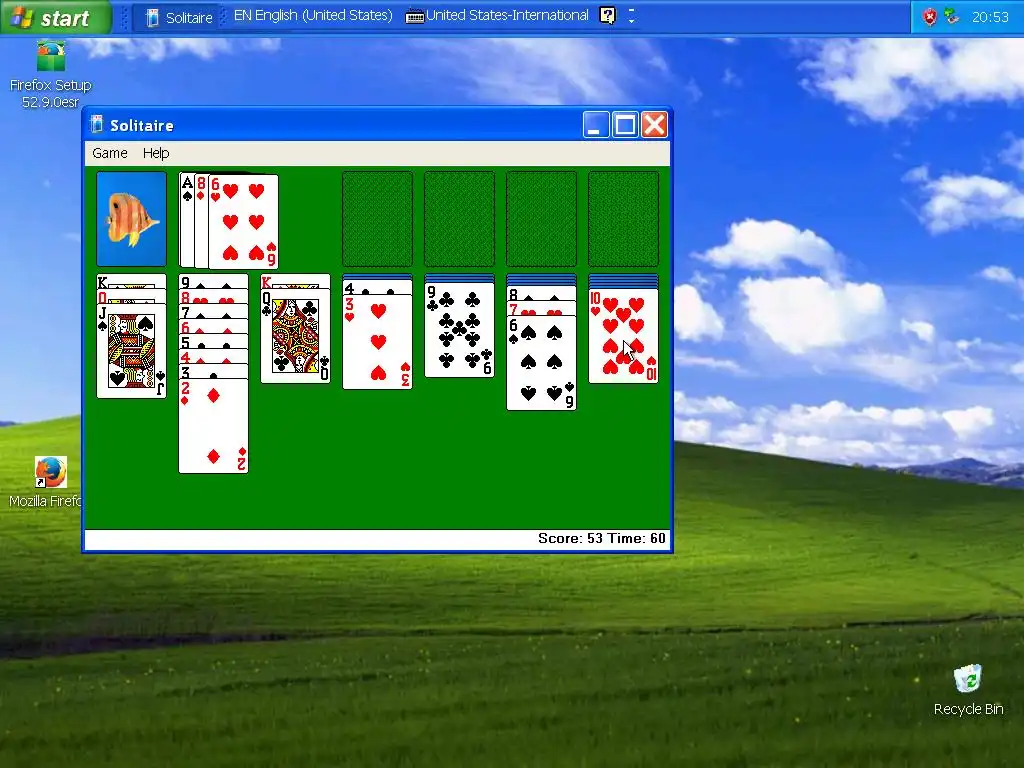Click the red security alert shield tray icon
The height and width of the screenshot is (768, 1024).
click(x=929, y=17)
